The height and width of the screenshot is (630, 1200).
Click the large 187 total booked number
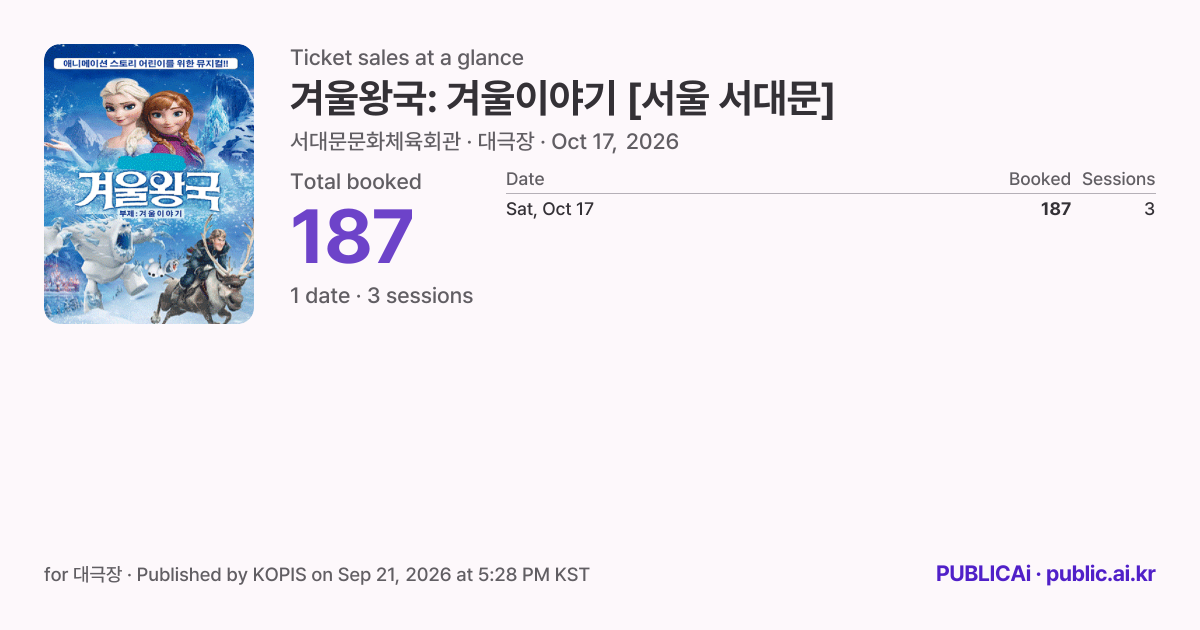tap(352, 236)
